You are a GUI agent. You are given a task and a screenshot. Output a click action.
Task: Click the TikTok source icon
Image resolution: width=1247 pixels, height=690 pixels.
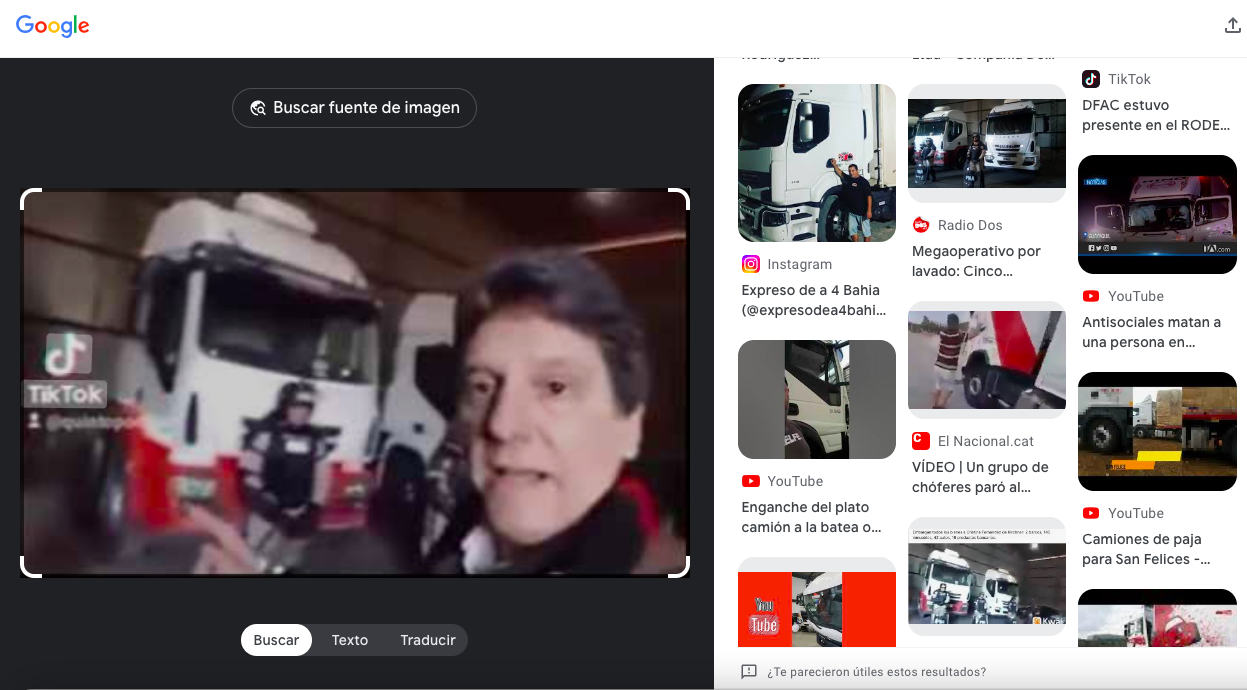(x=1091, y=79)
